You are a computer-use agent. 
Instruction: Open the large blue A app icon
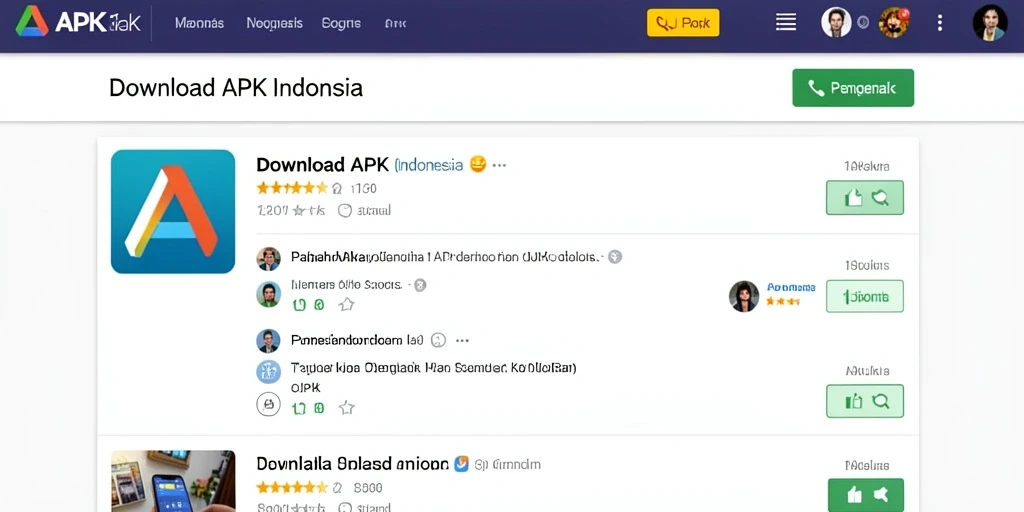(x=173, y=211)
